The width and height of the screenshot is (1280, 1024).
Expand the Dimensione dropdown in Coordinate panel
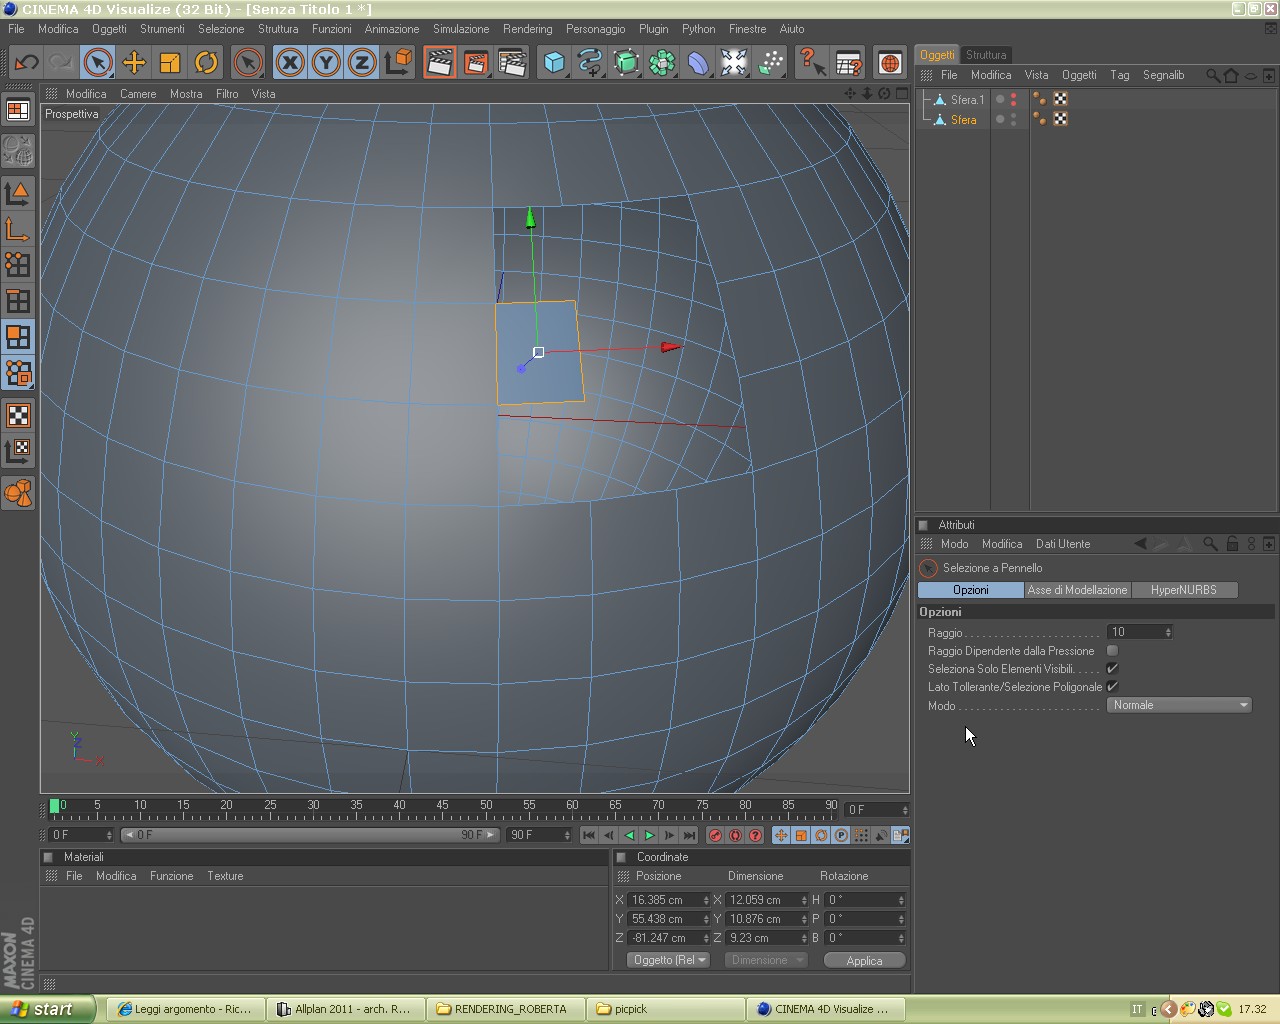765,960
